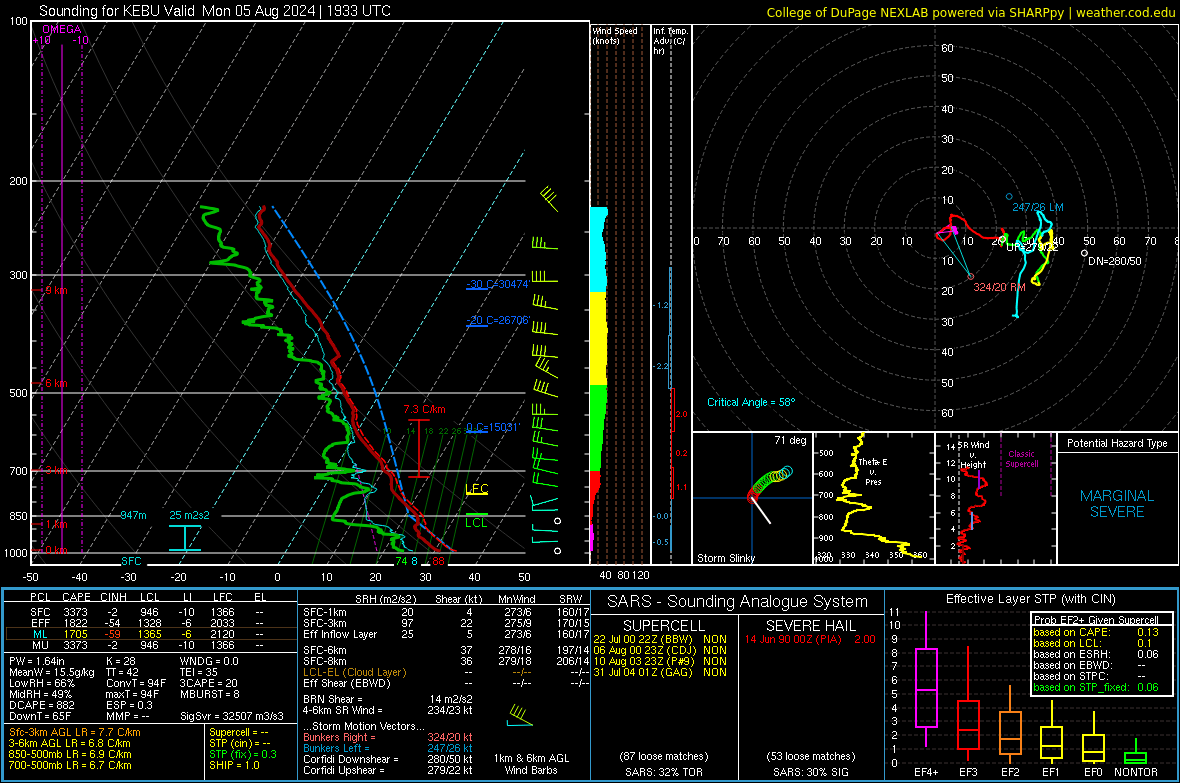Click the Bunkers Left storm motion row
This screenshot has height=783, width=1180.
click(x=388, y=748)
